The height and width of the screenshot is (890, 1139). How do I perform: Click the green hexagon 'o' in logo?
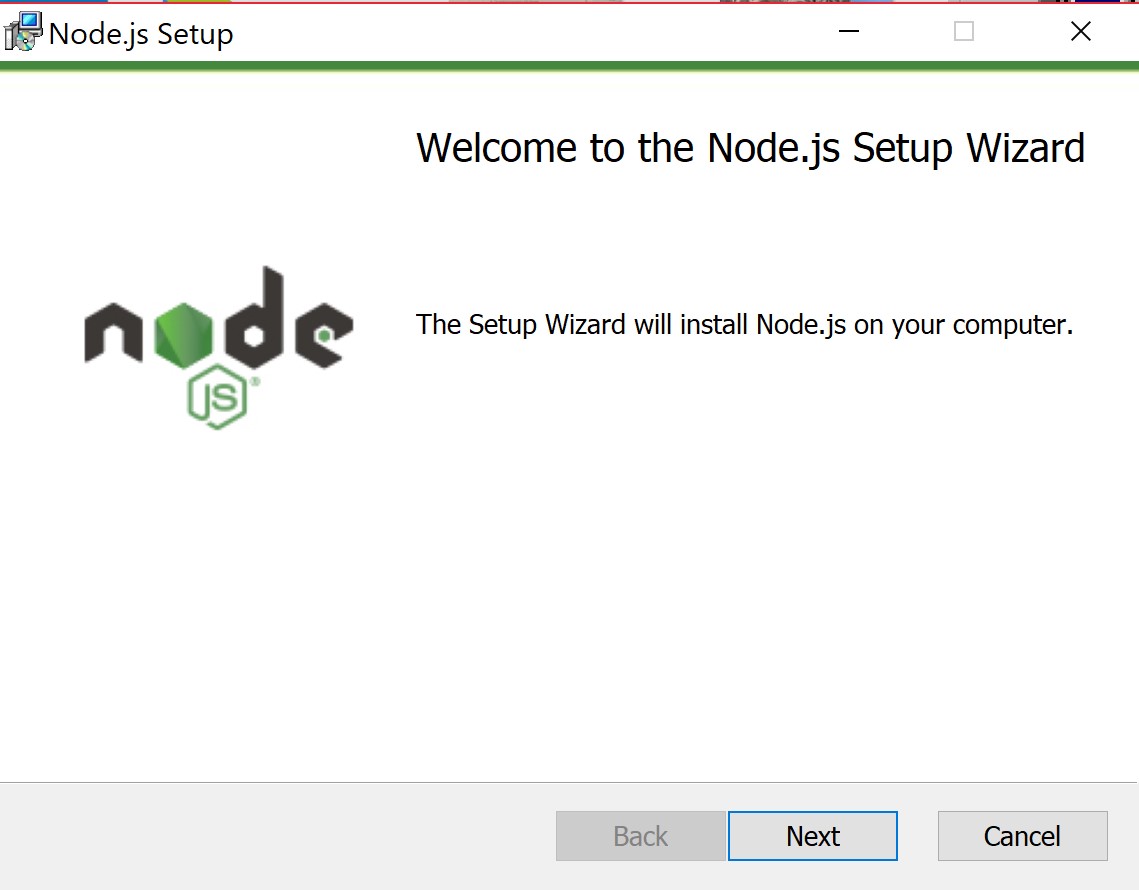184,333
